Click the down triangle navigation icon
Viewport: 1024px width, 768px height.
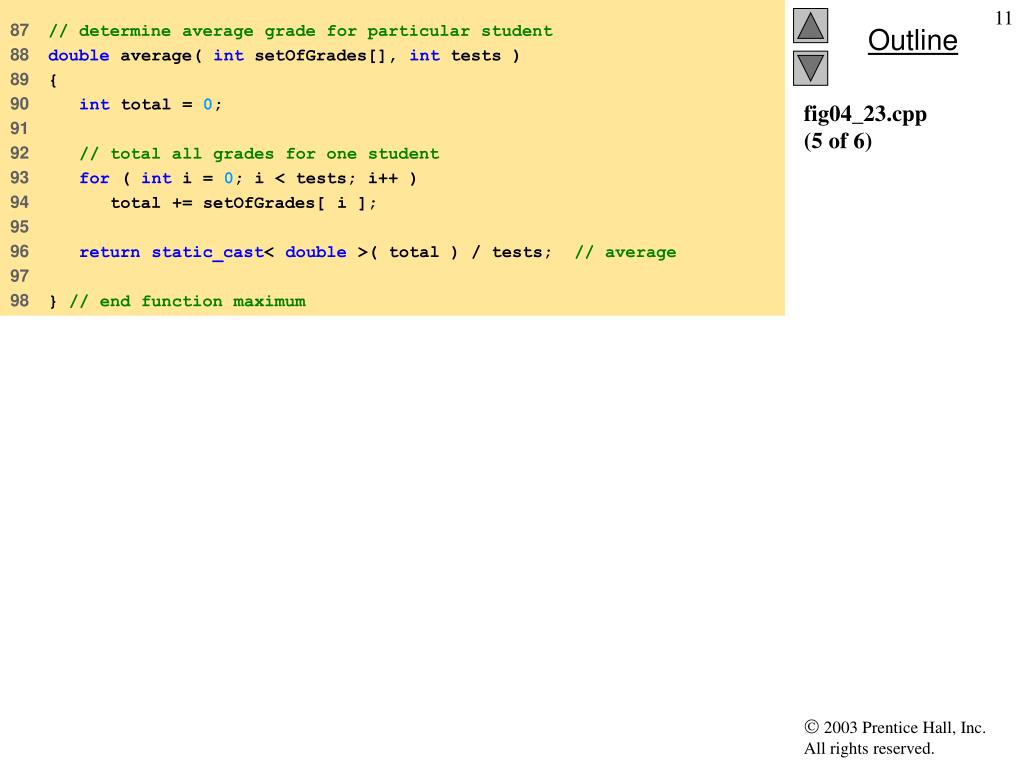click(810, 69)
